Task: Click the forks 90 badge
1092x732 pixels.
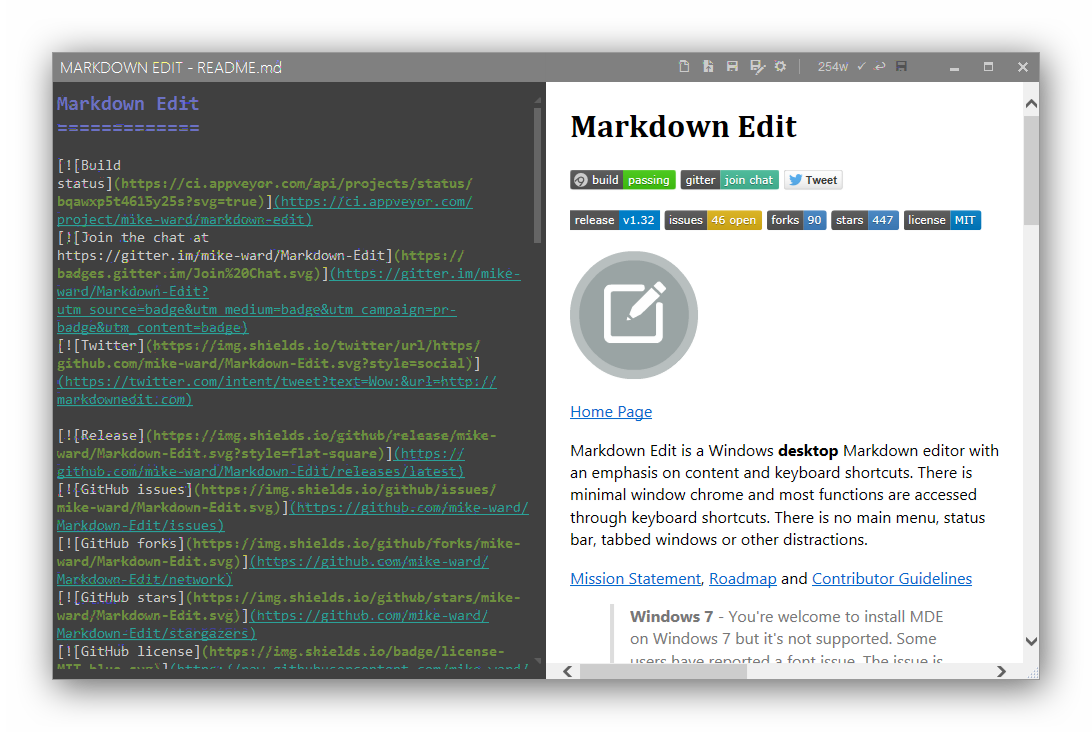Action: [x=797, y=220]
